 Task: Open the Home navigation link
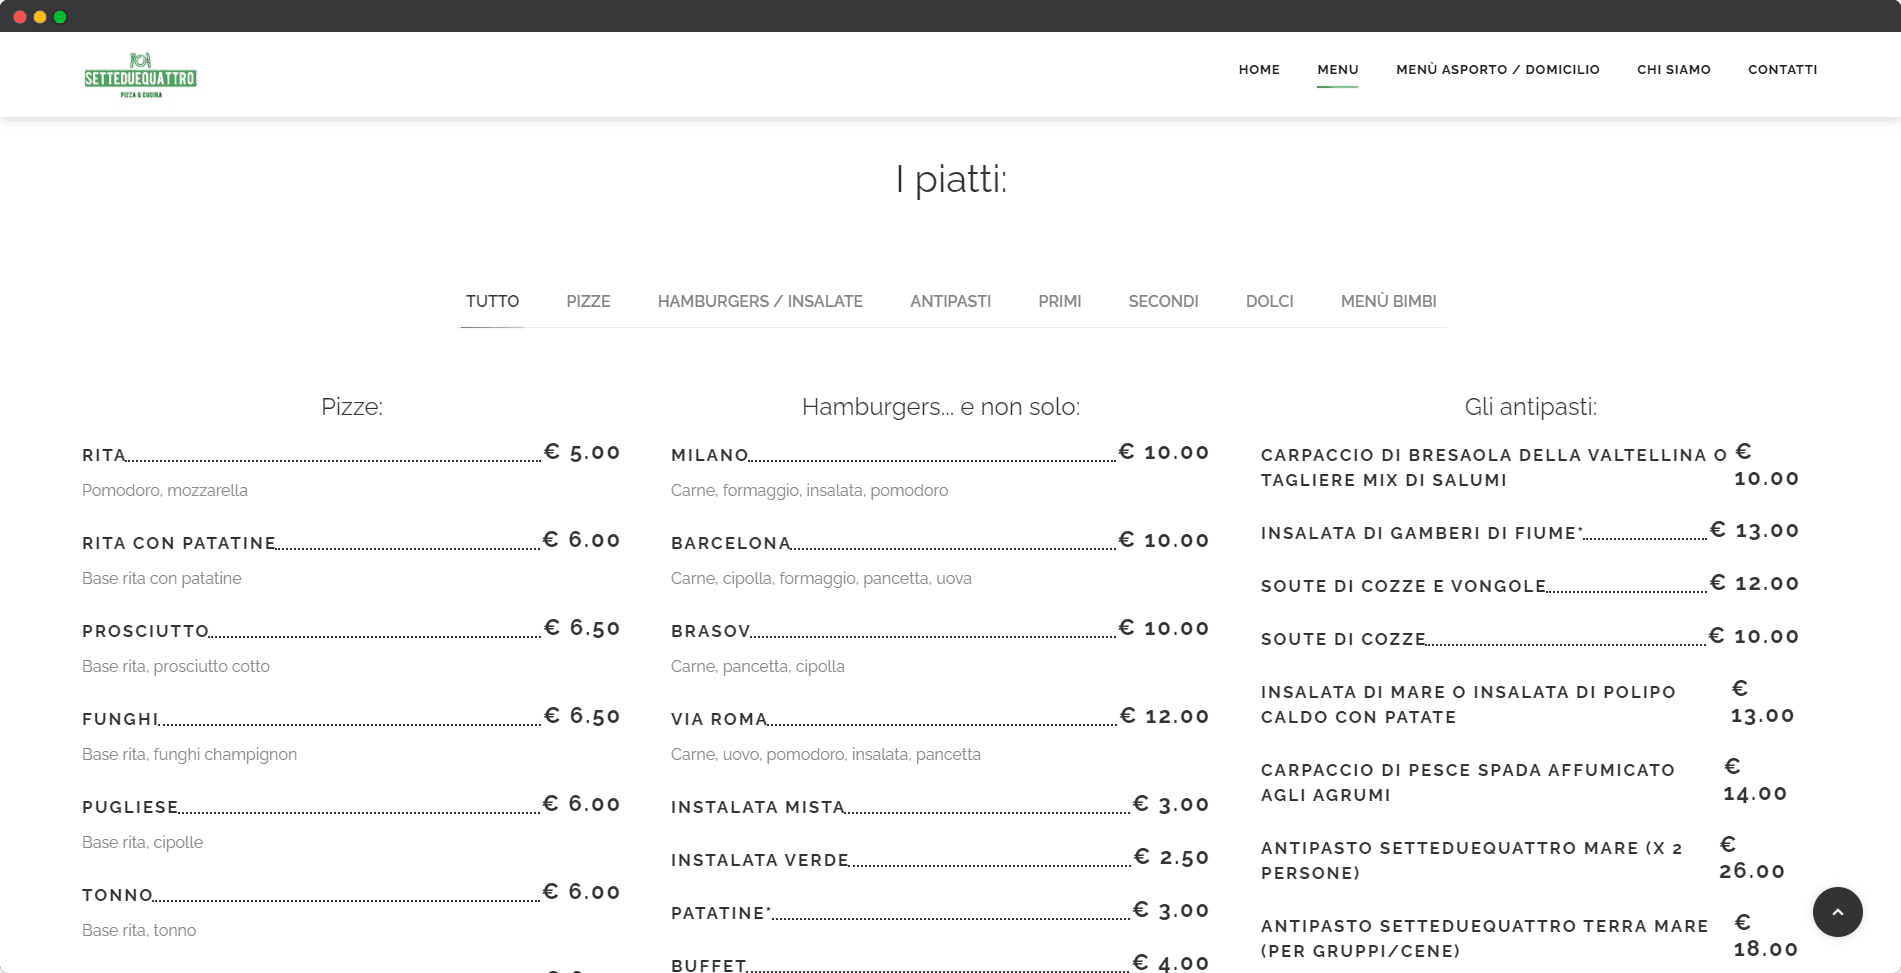tap(1259, 70)
